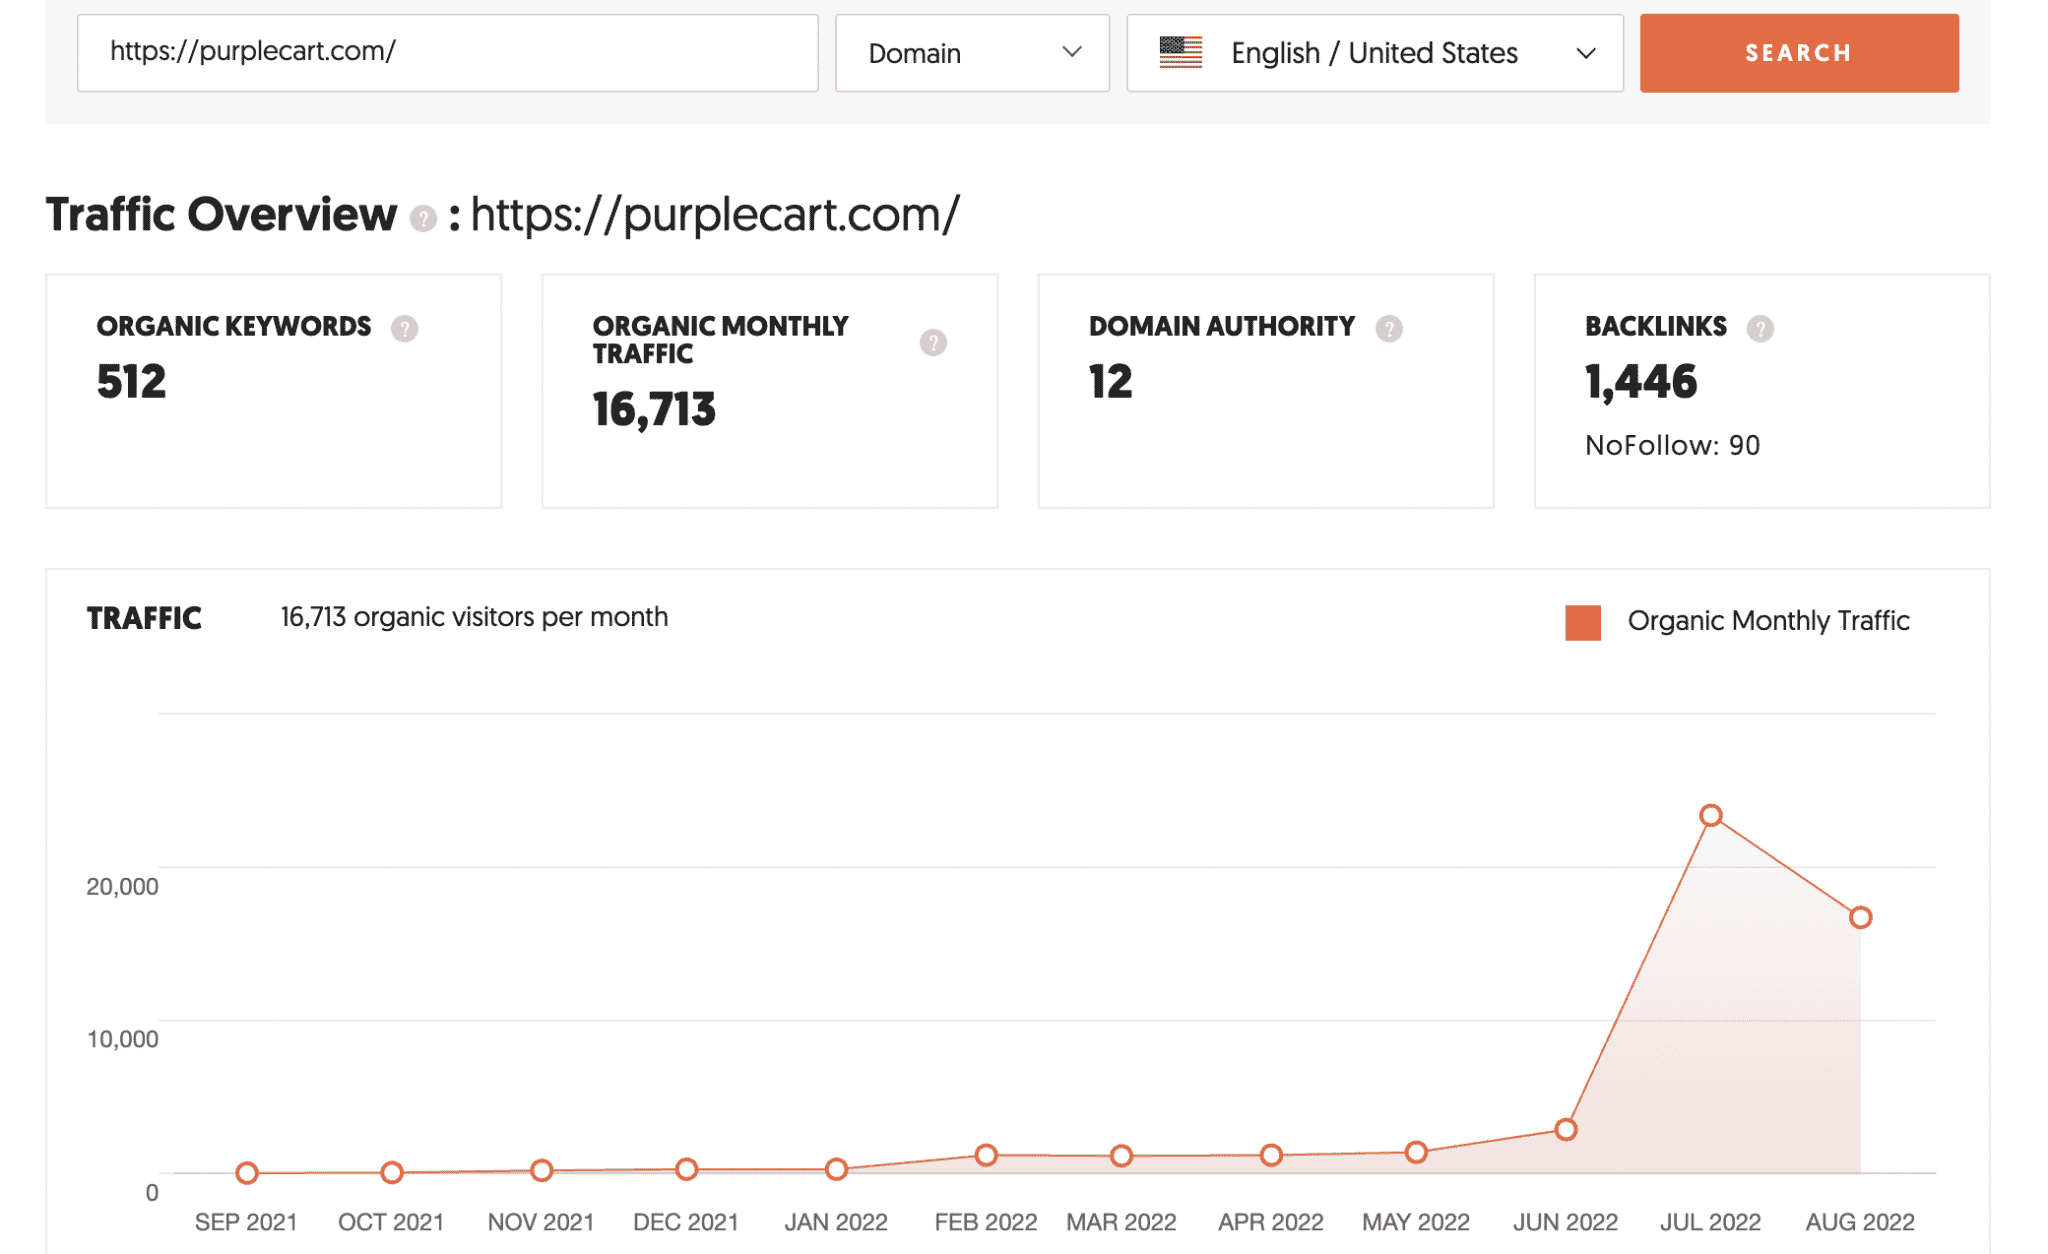Click the SEP 2021 x-axis label

[x=245, y=1222]
